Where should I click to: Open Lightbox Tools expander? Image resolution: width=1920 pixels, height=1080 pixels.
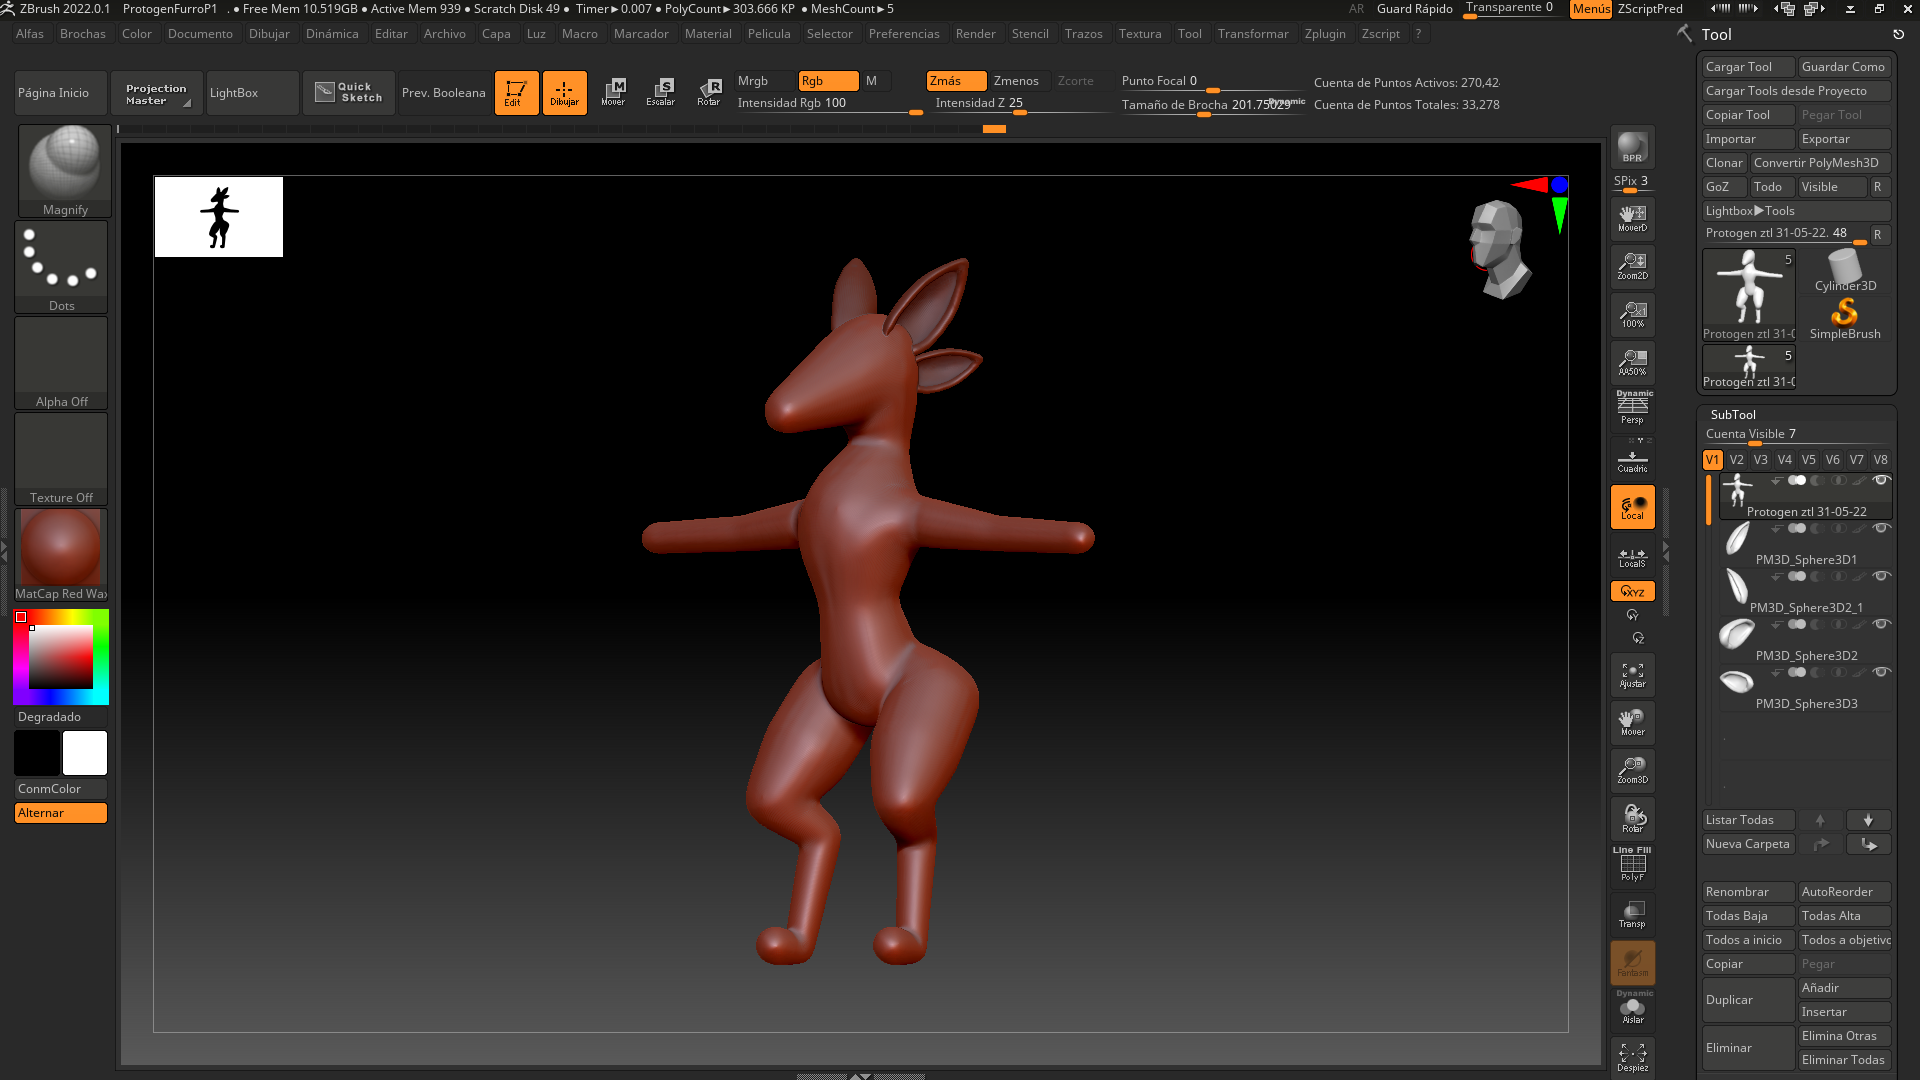click(1750, 211)
